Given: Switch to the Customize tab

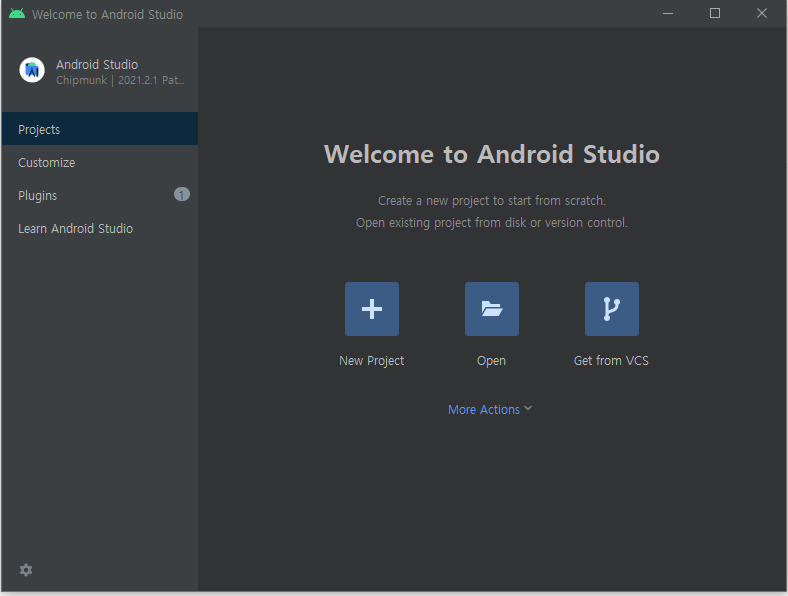Looking at the screenshot, I should (100, 162).
